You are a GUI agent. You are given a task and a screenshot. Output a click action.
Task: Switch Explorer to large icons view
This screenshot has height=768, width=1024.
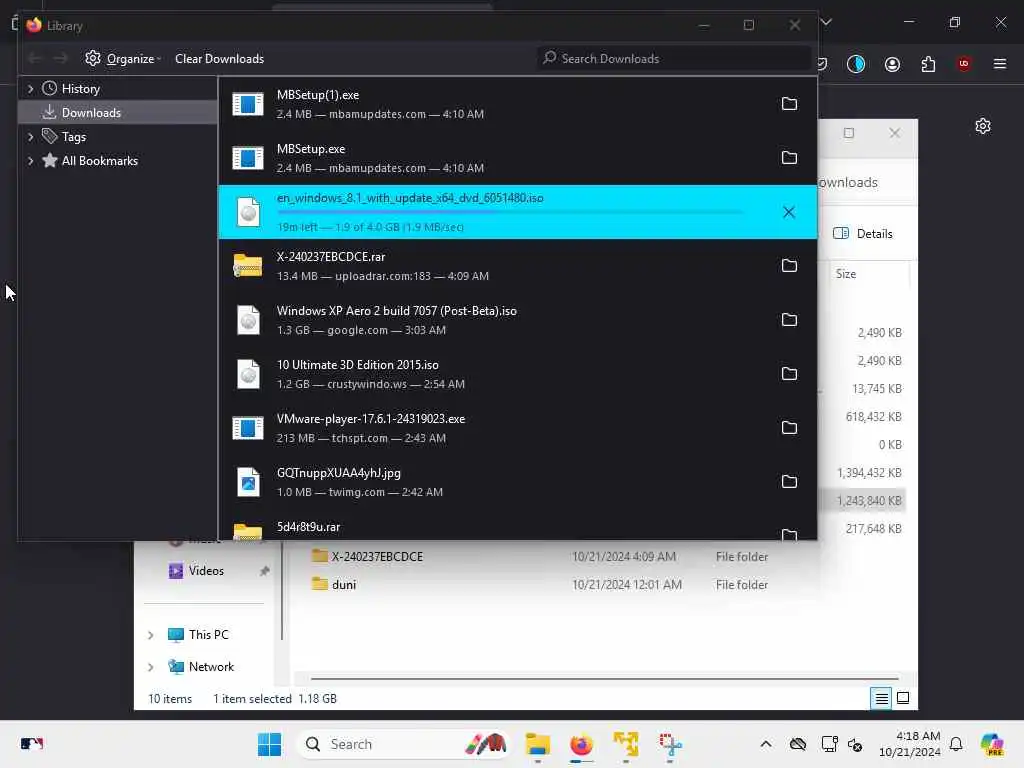pos(903,699)
